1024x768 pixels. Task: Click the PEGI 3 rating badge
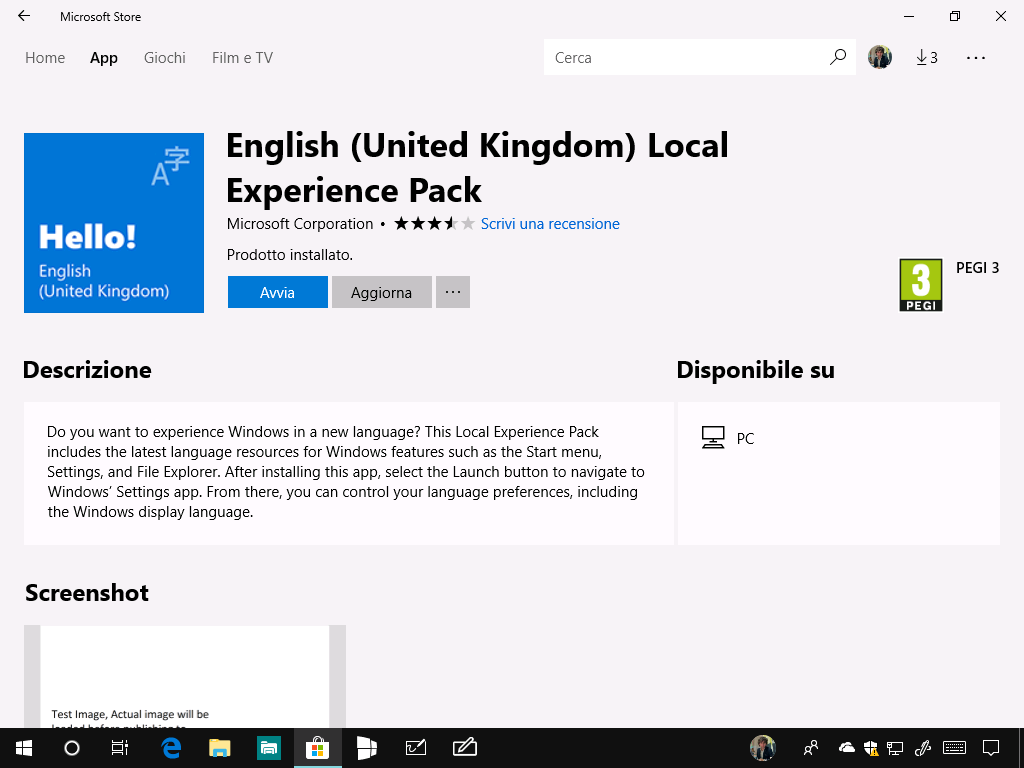tap(921, 285)
